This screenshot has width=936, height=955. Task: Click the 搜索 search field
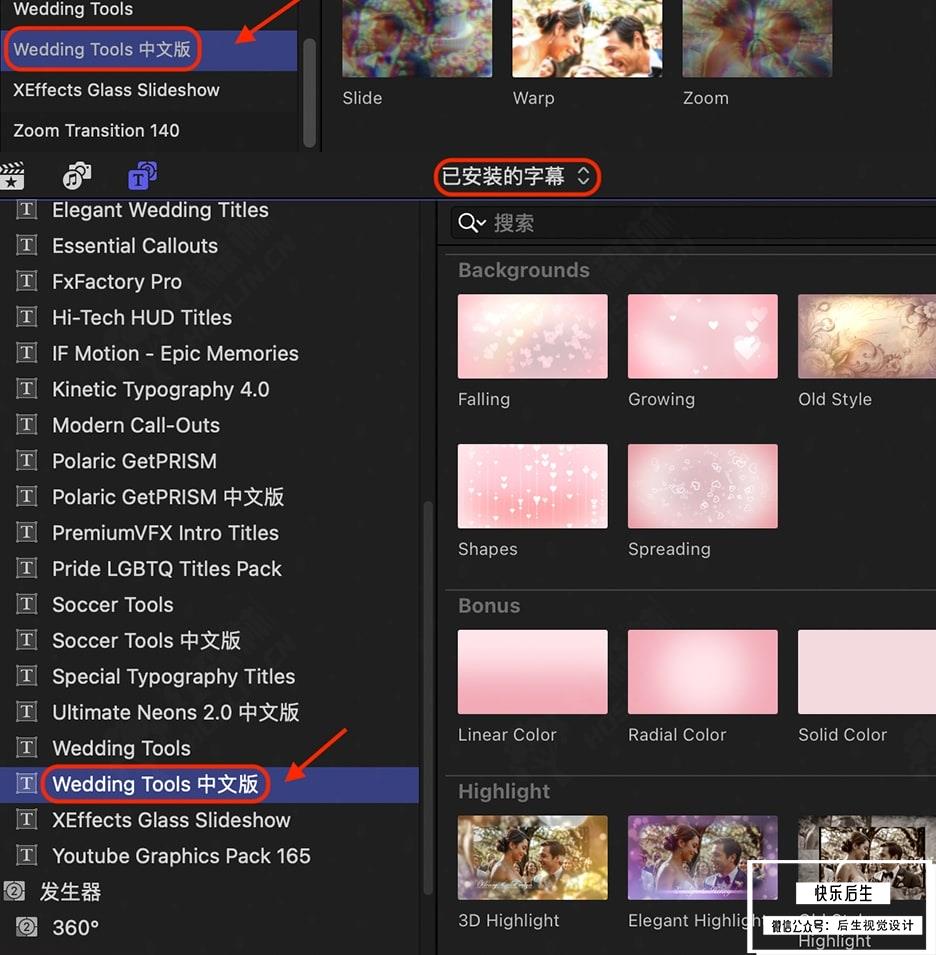point(693,223)
